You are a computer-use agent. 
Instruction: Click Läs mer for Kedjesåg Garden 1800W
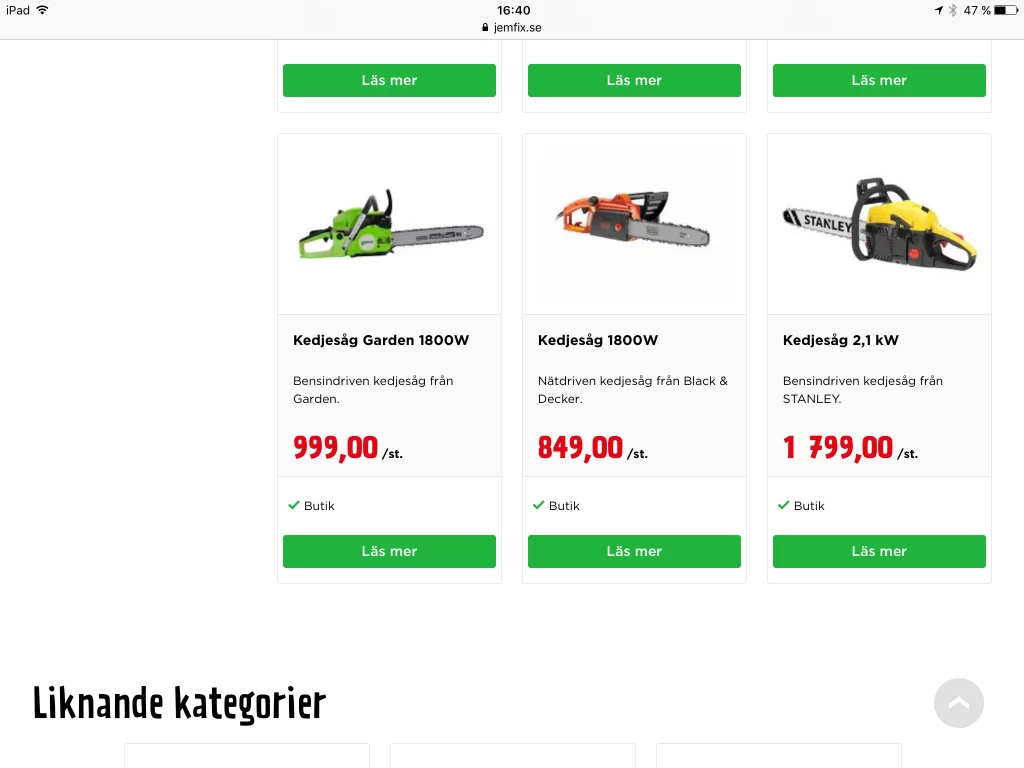pos(389,551)
